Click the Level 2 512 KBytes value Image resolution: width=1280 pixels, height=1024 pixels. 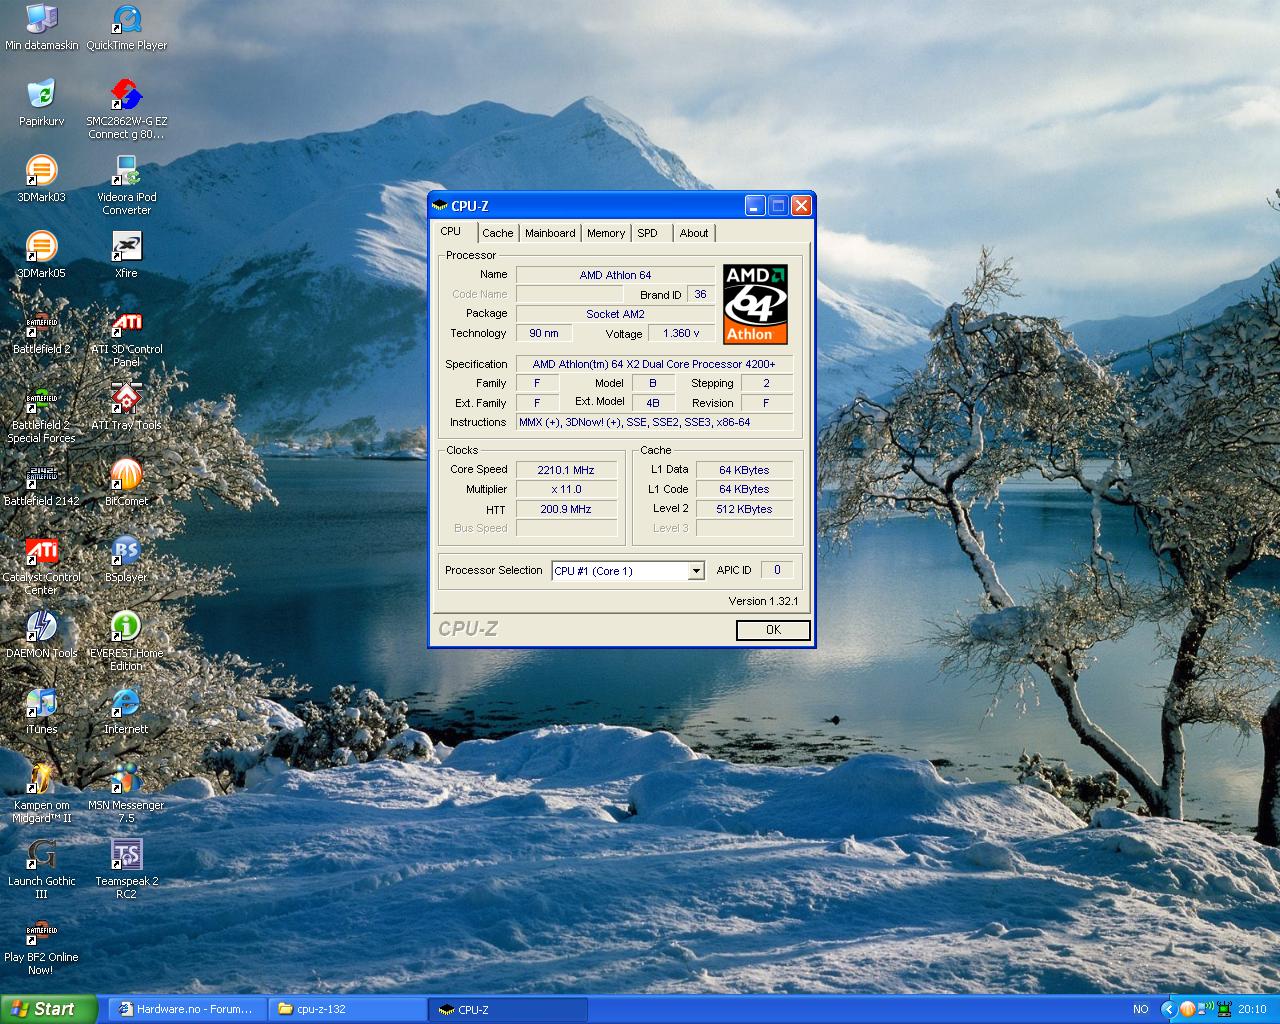(744, 509)
